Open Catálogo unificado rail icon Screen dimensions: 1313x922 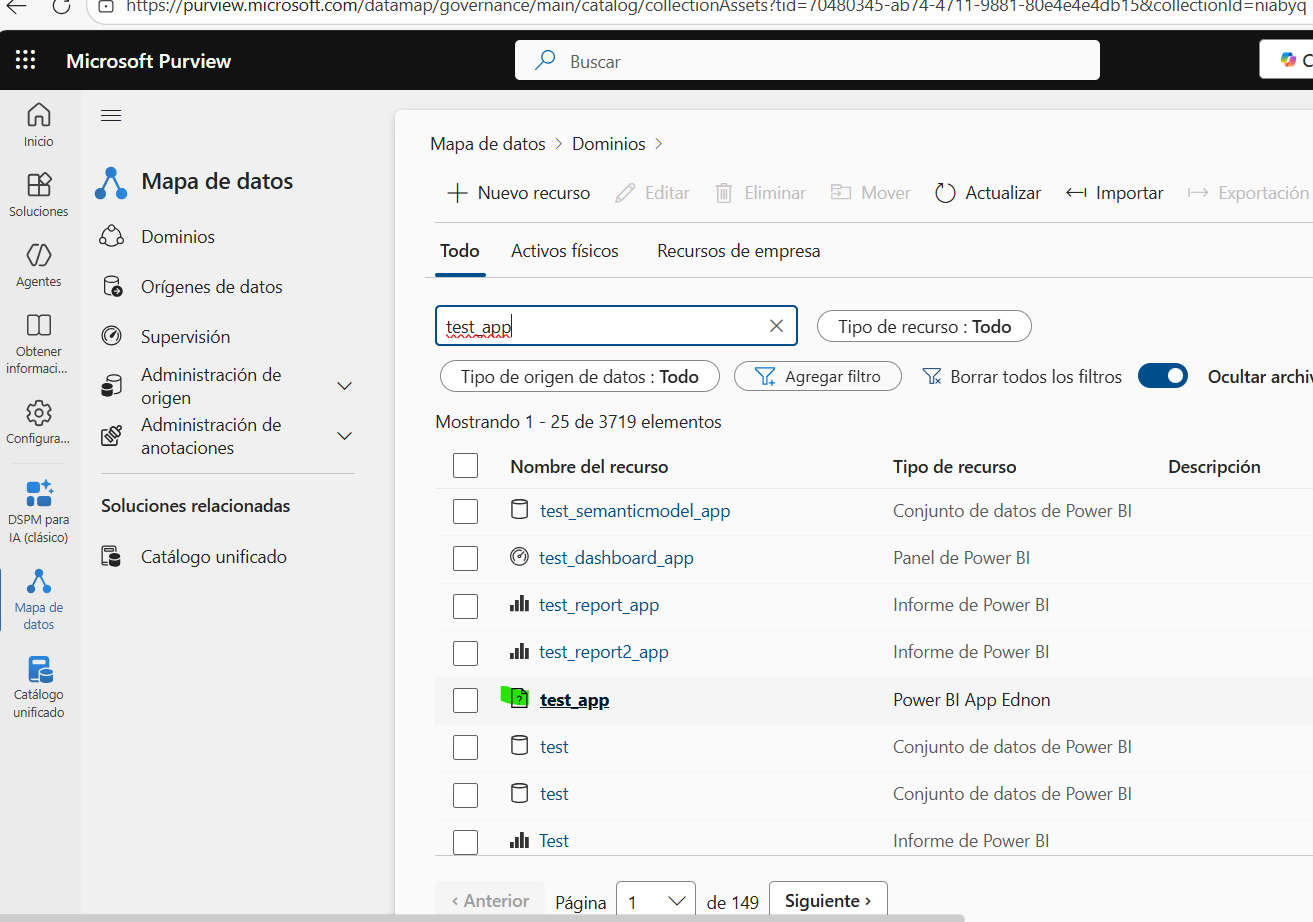(x=39, y=669)
